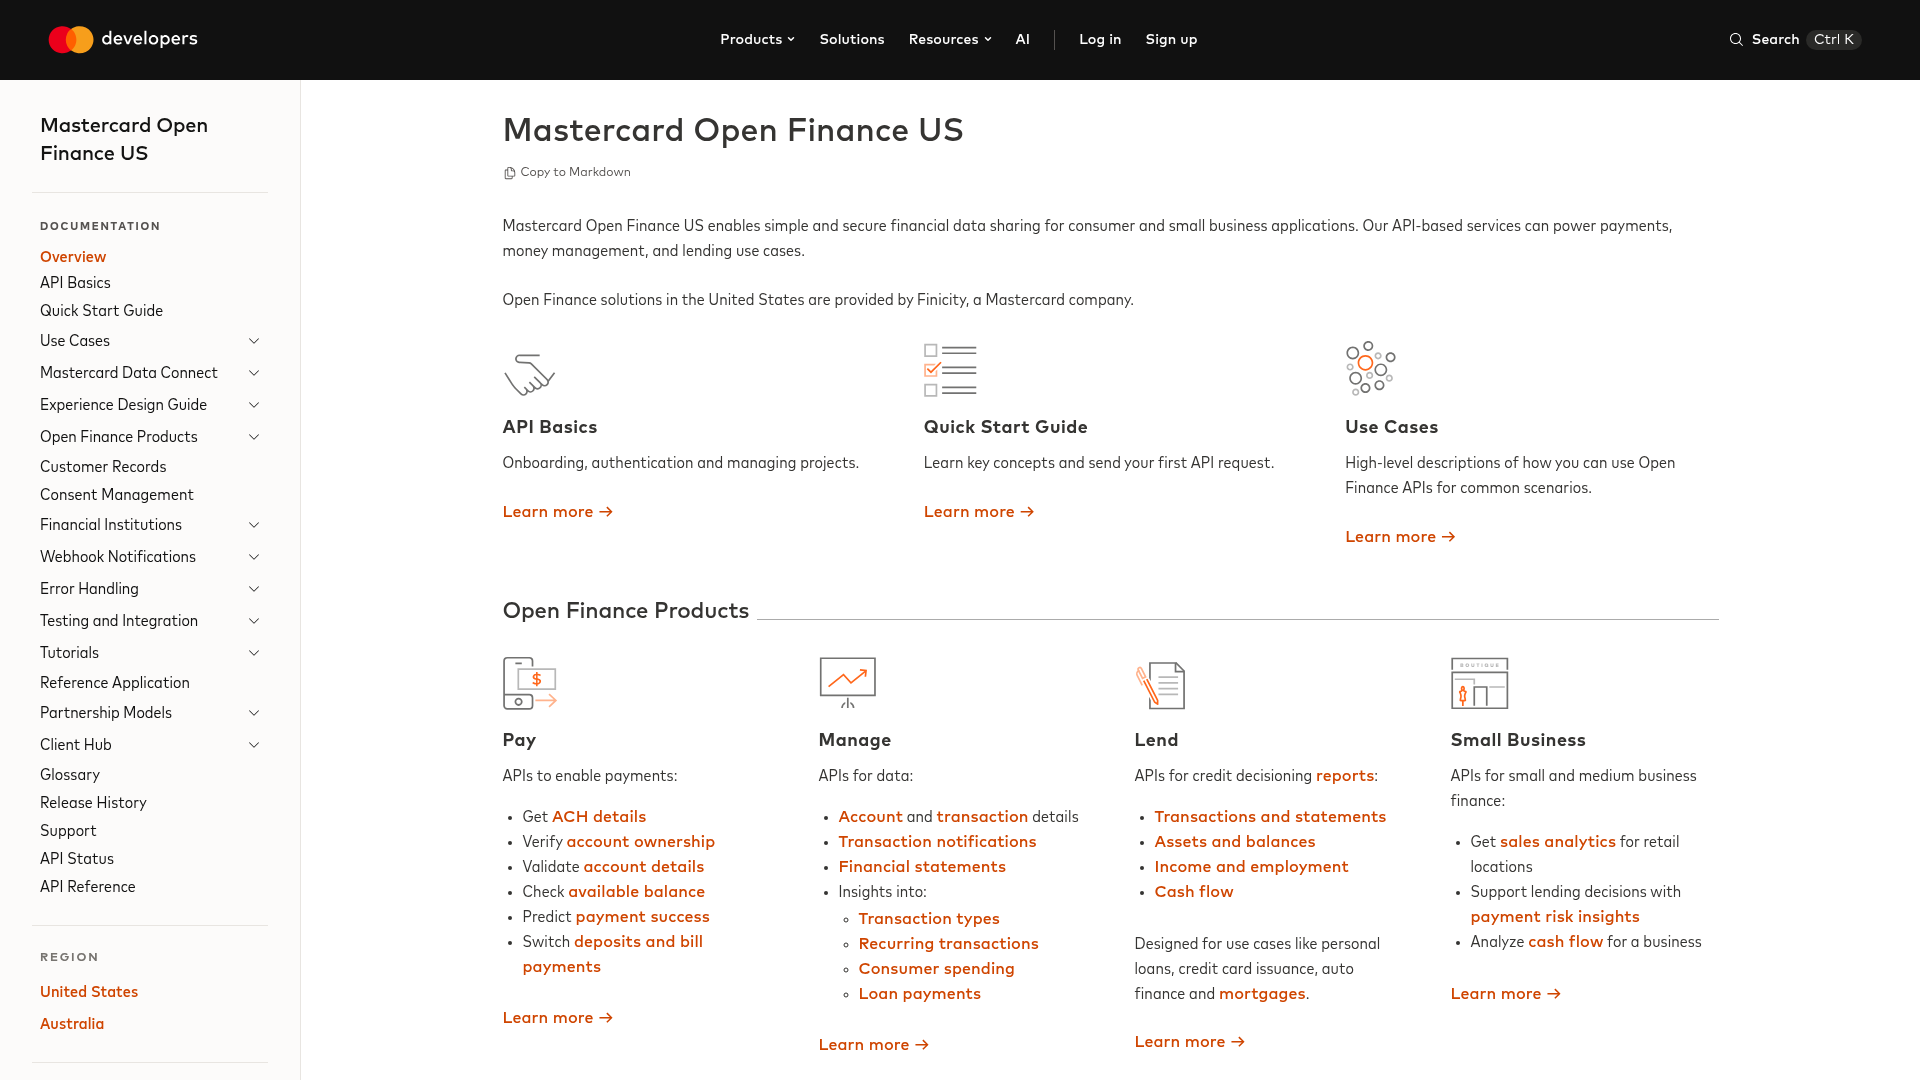Open Financial statements link

click(x=922, y=867)
